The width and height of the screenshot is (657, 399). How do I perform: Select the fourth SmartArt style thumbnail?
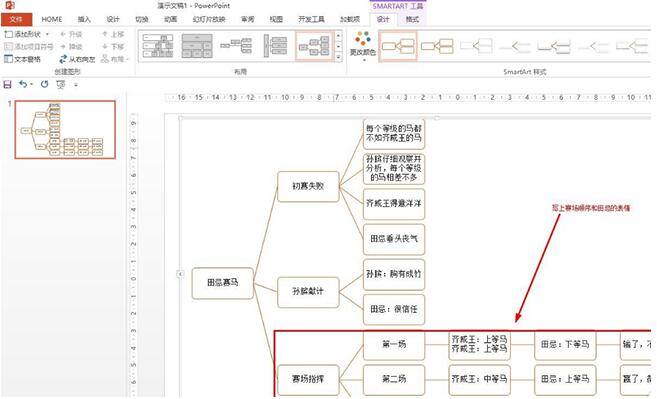(x=515, y=46)
